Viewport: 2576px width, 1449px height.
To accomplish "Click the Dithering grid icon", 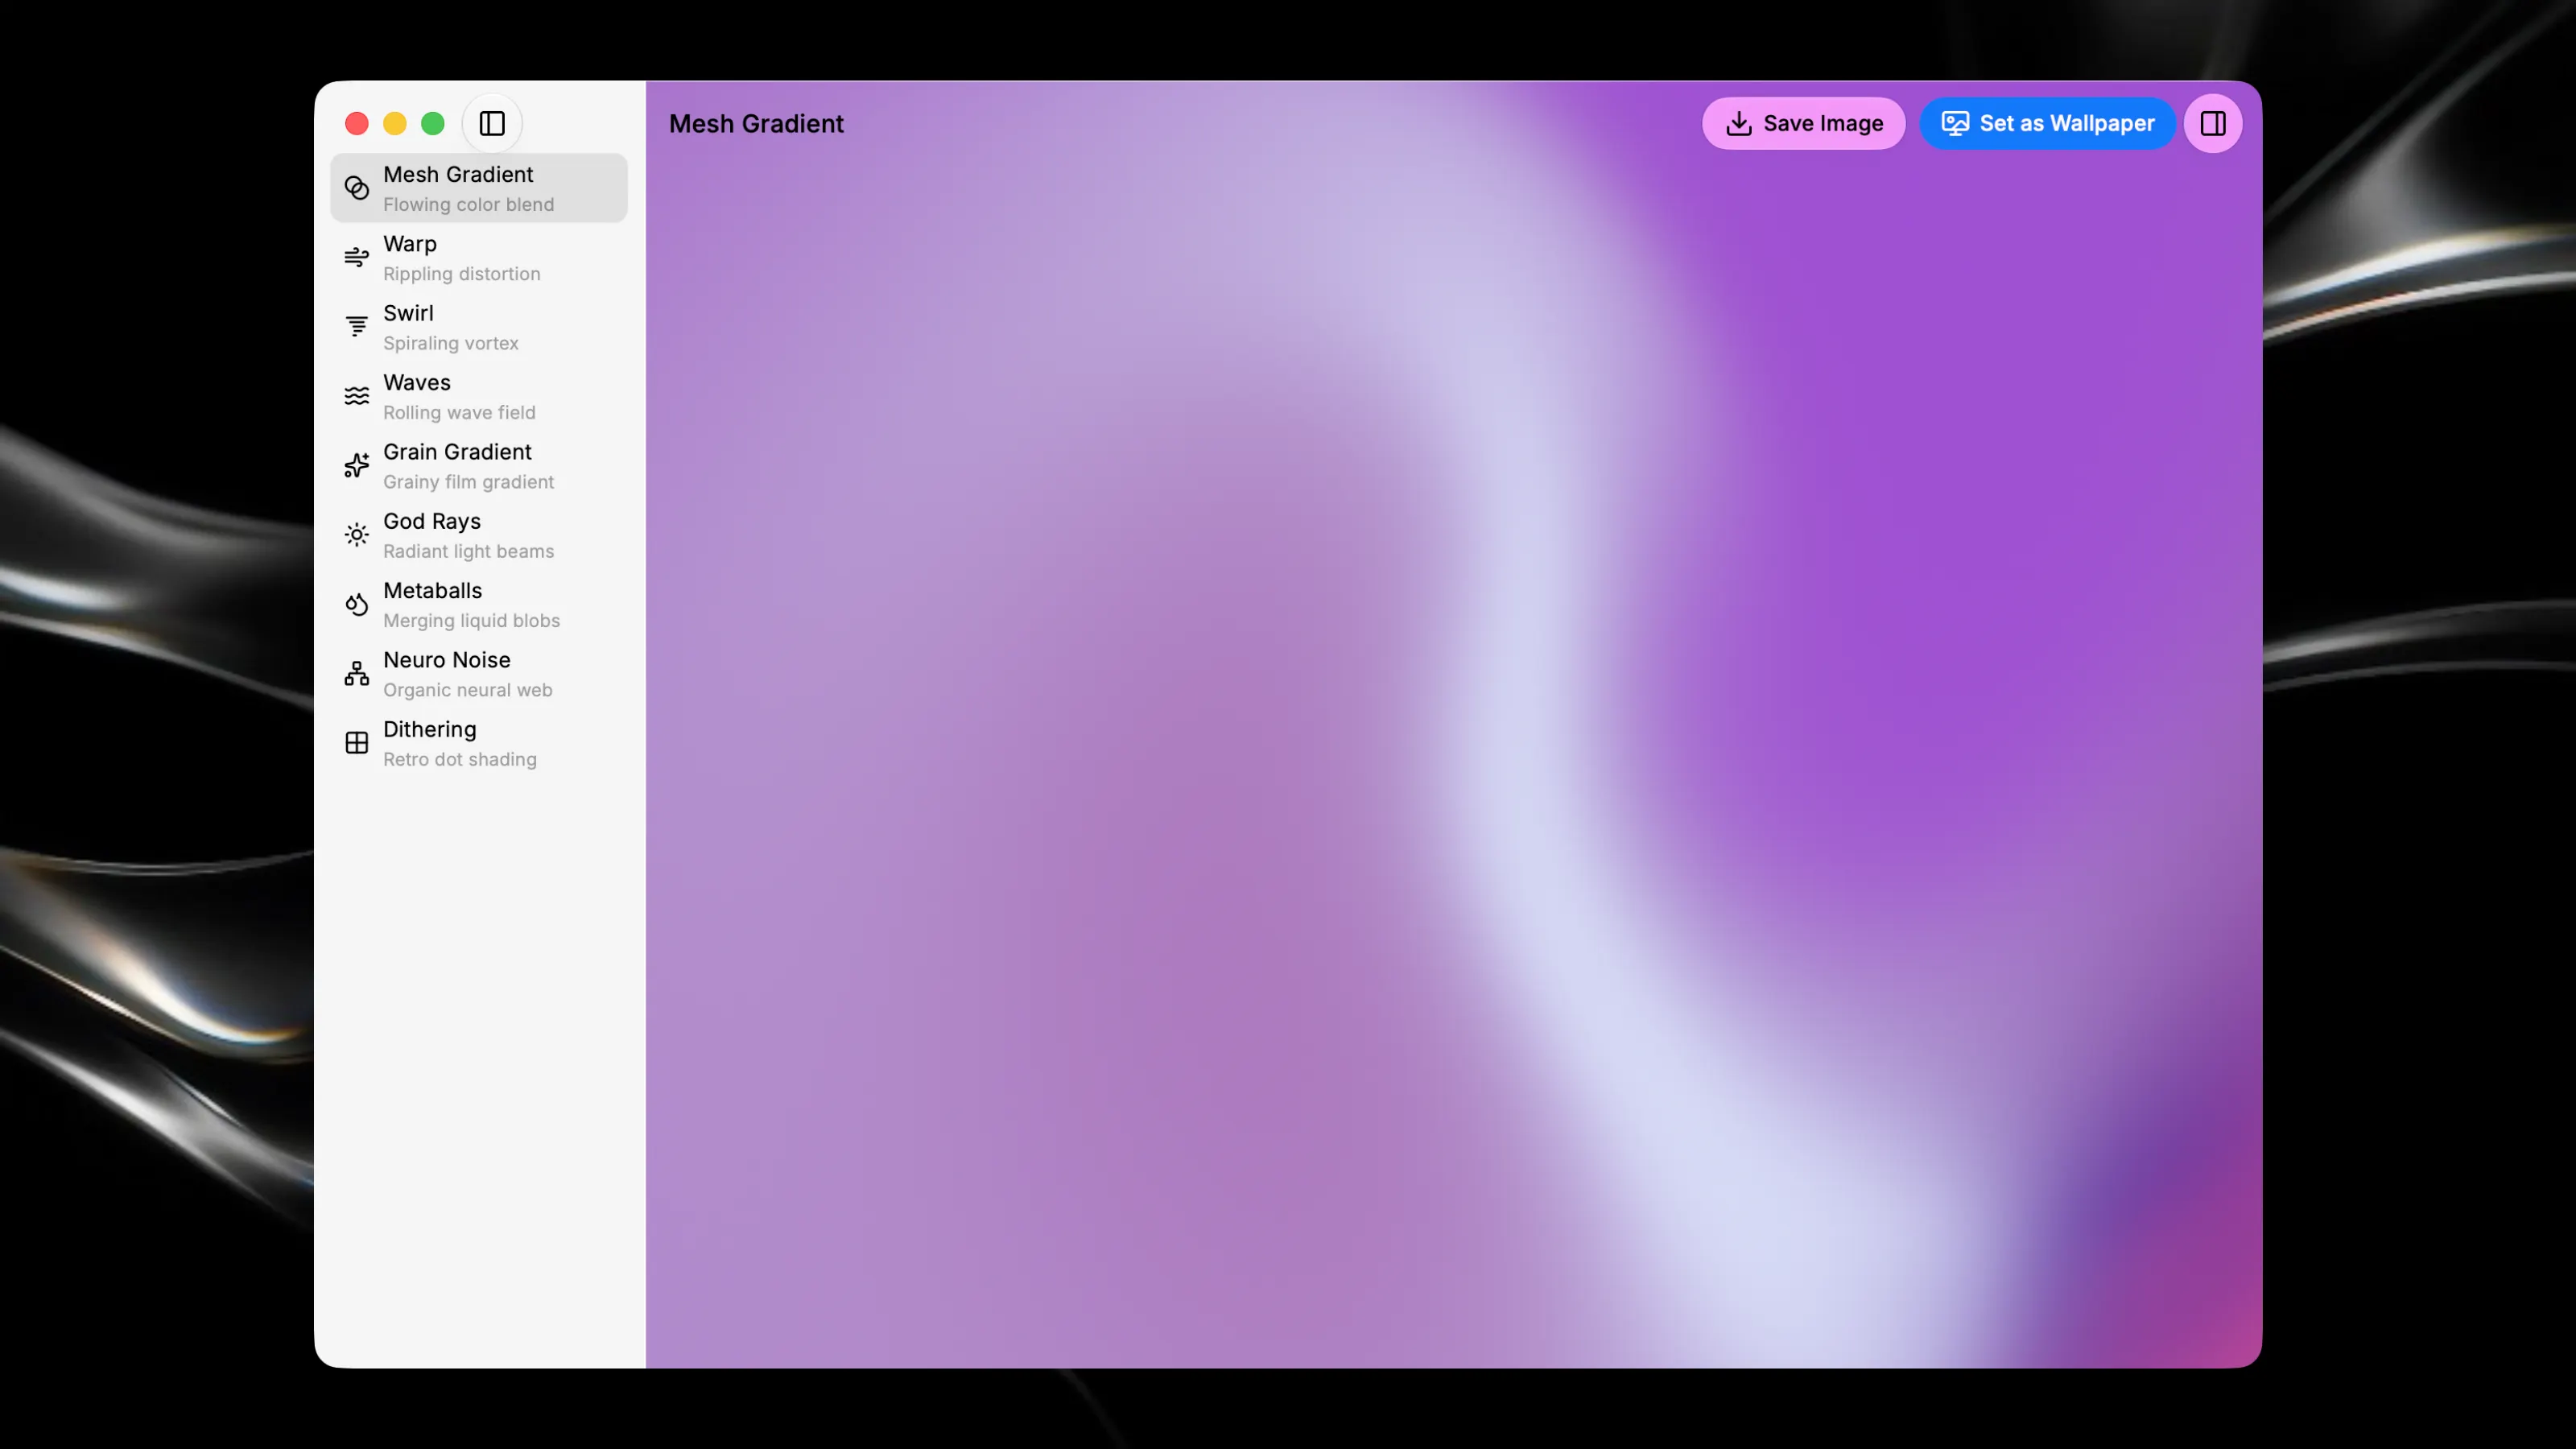I will click(357, 743).
